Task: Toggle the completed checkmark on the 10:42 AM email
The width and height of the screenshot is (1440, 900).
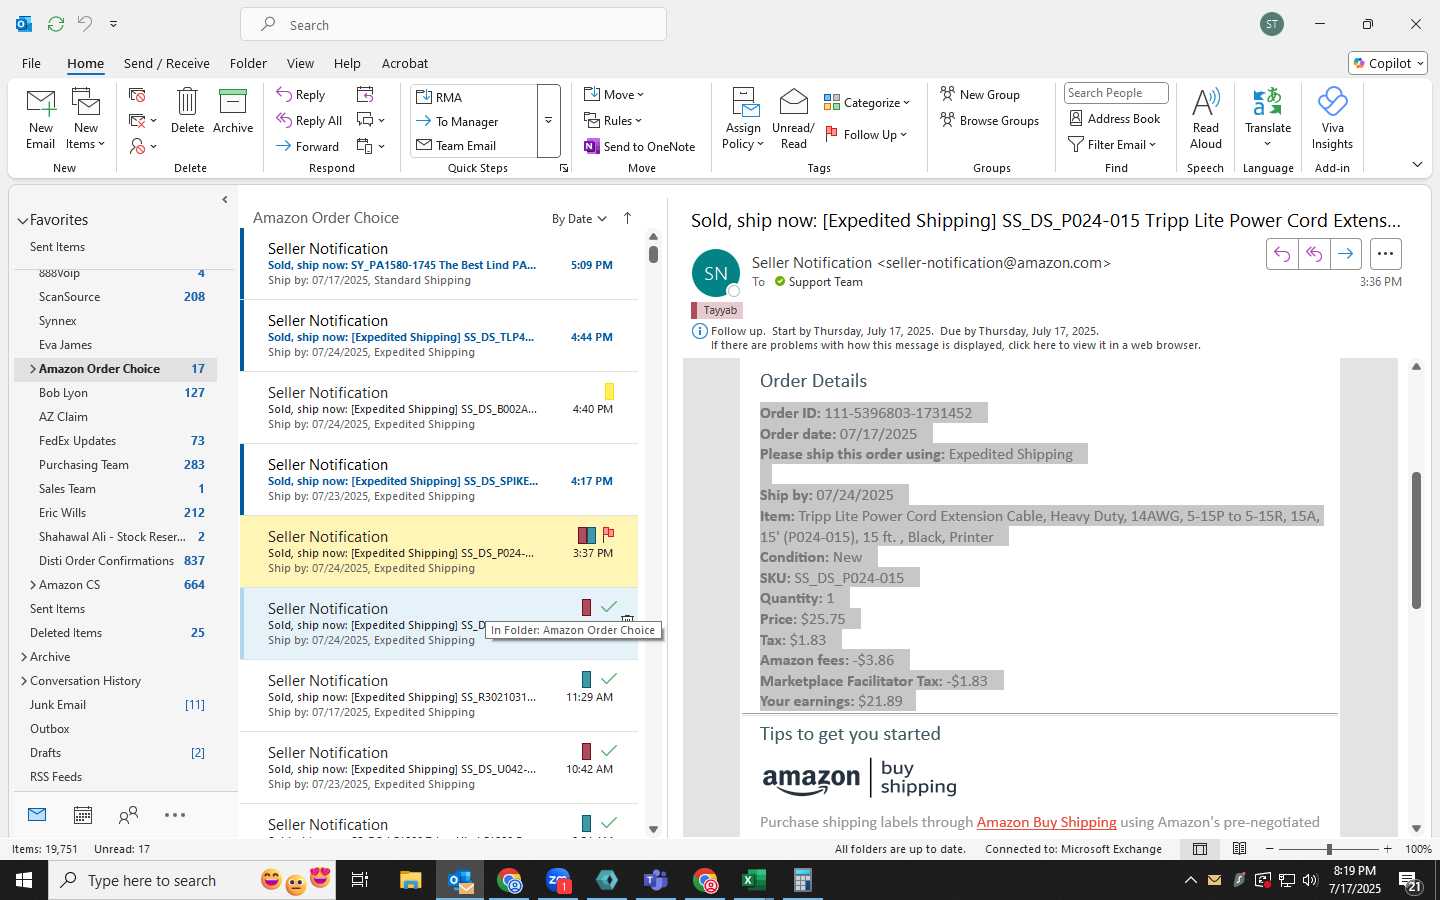Action: [608, 751]
